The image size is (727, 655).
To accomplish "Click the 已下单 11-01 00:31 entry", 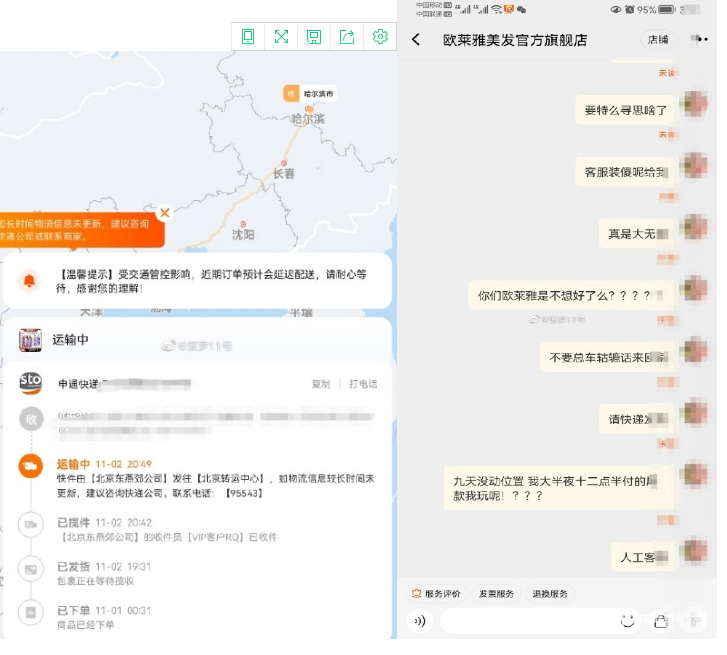I will click(104, 617).
